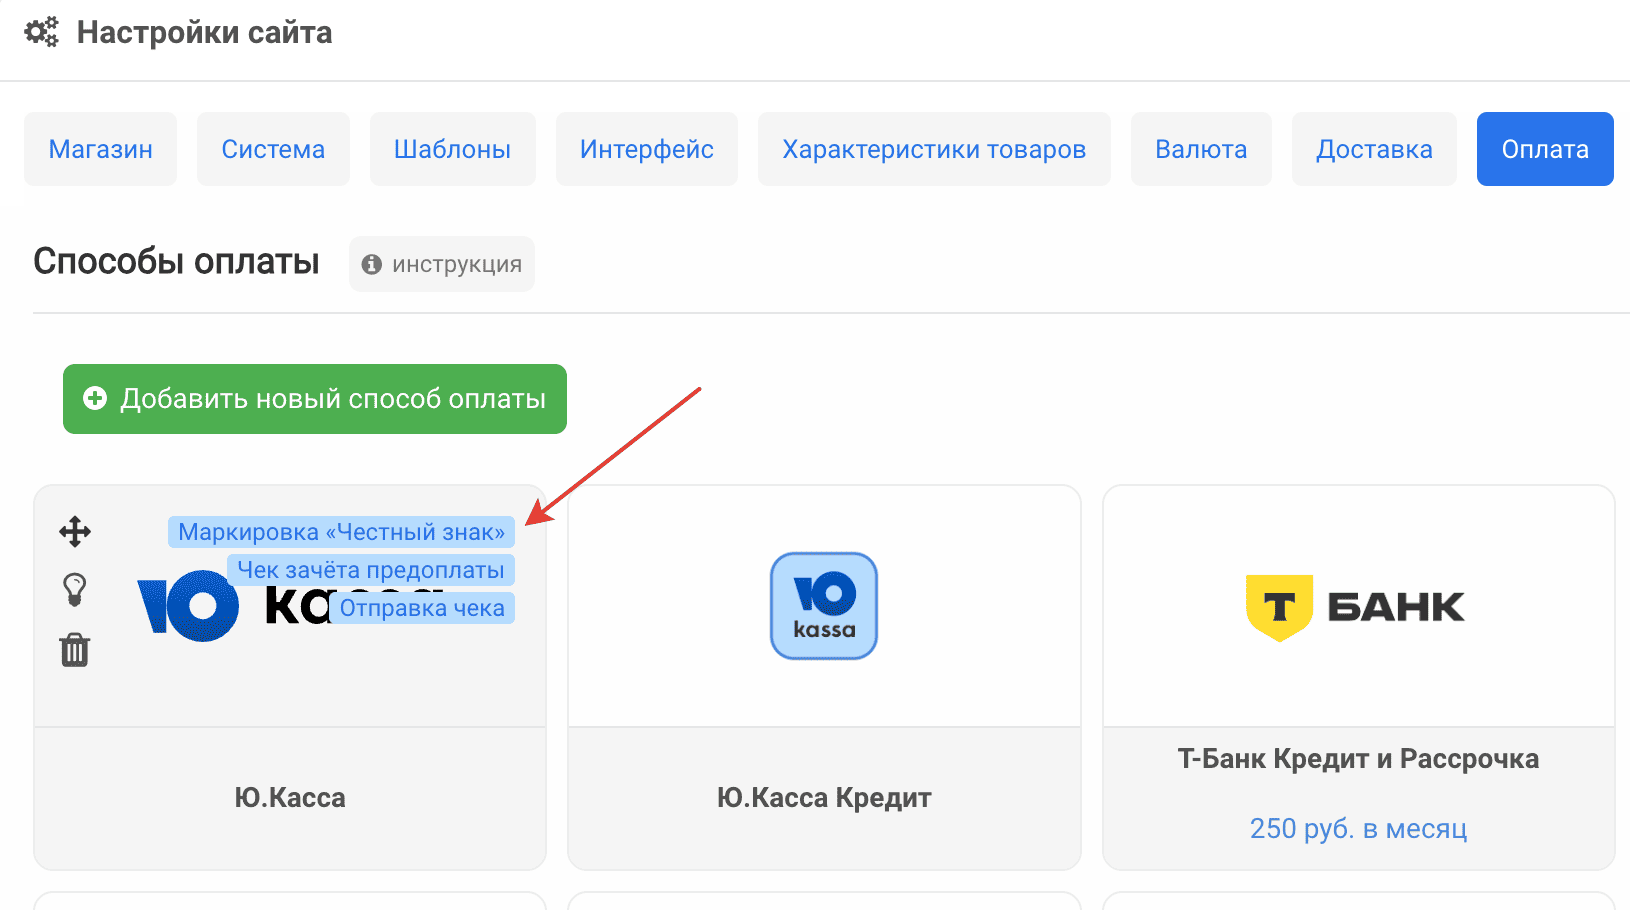The width and height of the screenshot is (1630, 910).
Task: Open the Шаблоны tab
Action: [x=452, y=149]
